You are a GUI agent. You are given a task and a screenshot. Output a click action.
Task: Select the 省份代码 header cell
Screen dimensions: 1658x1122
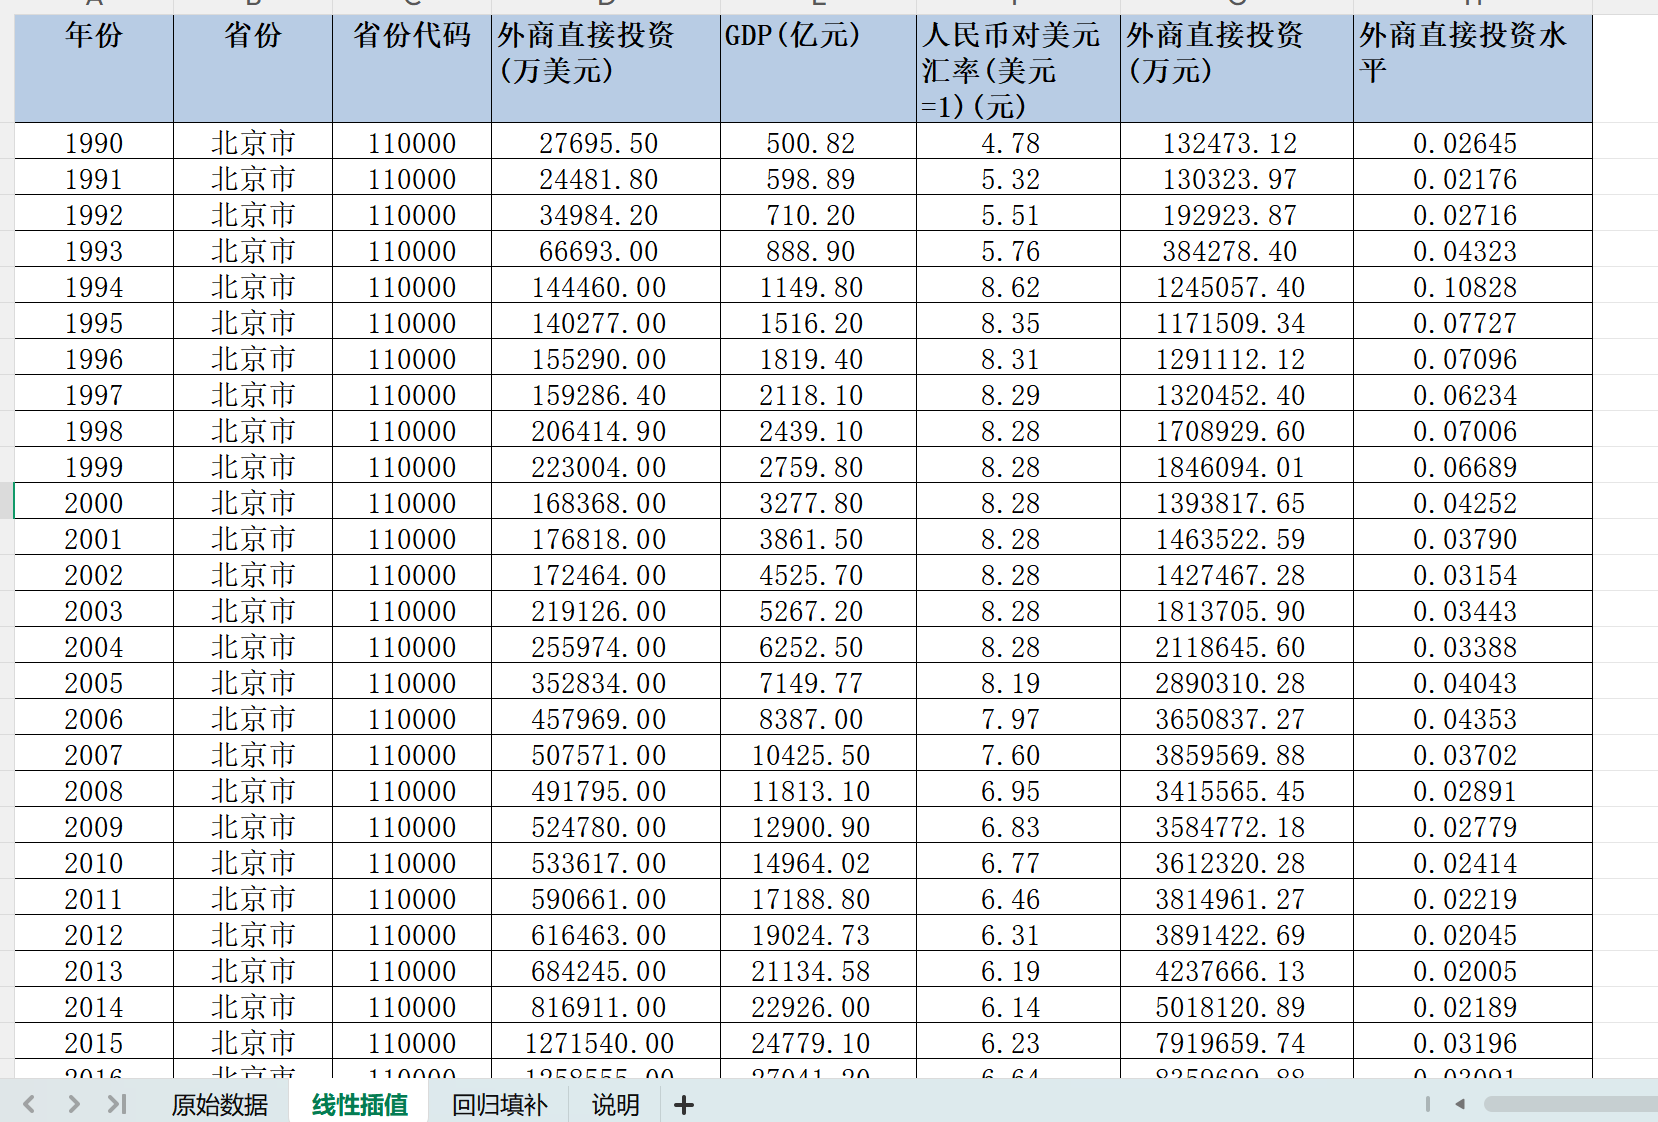coord(412,68)
